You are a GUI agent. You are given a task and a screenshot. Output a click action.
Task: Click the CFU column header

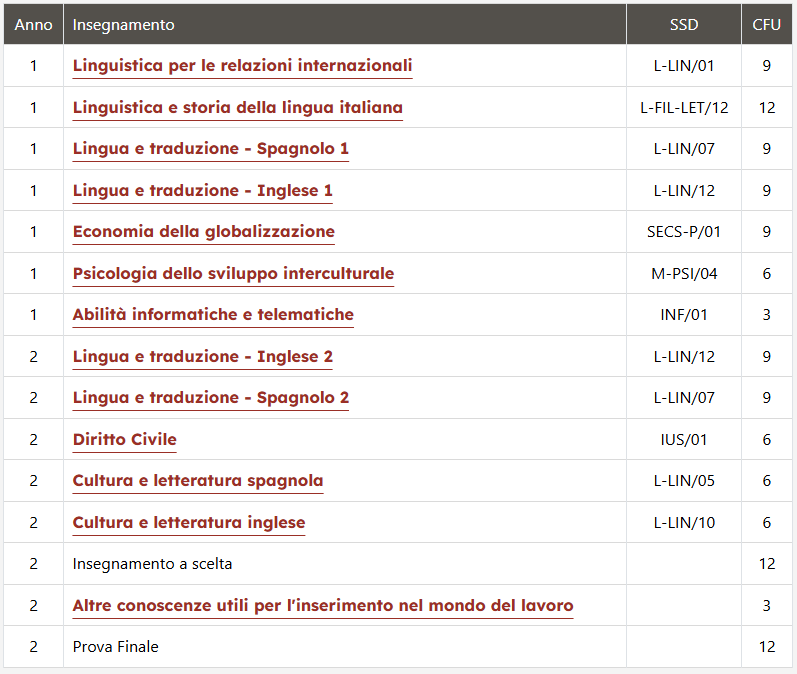[x=767, y=25]
